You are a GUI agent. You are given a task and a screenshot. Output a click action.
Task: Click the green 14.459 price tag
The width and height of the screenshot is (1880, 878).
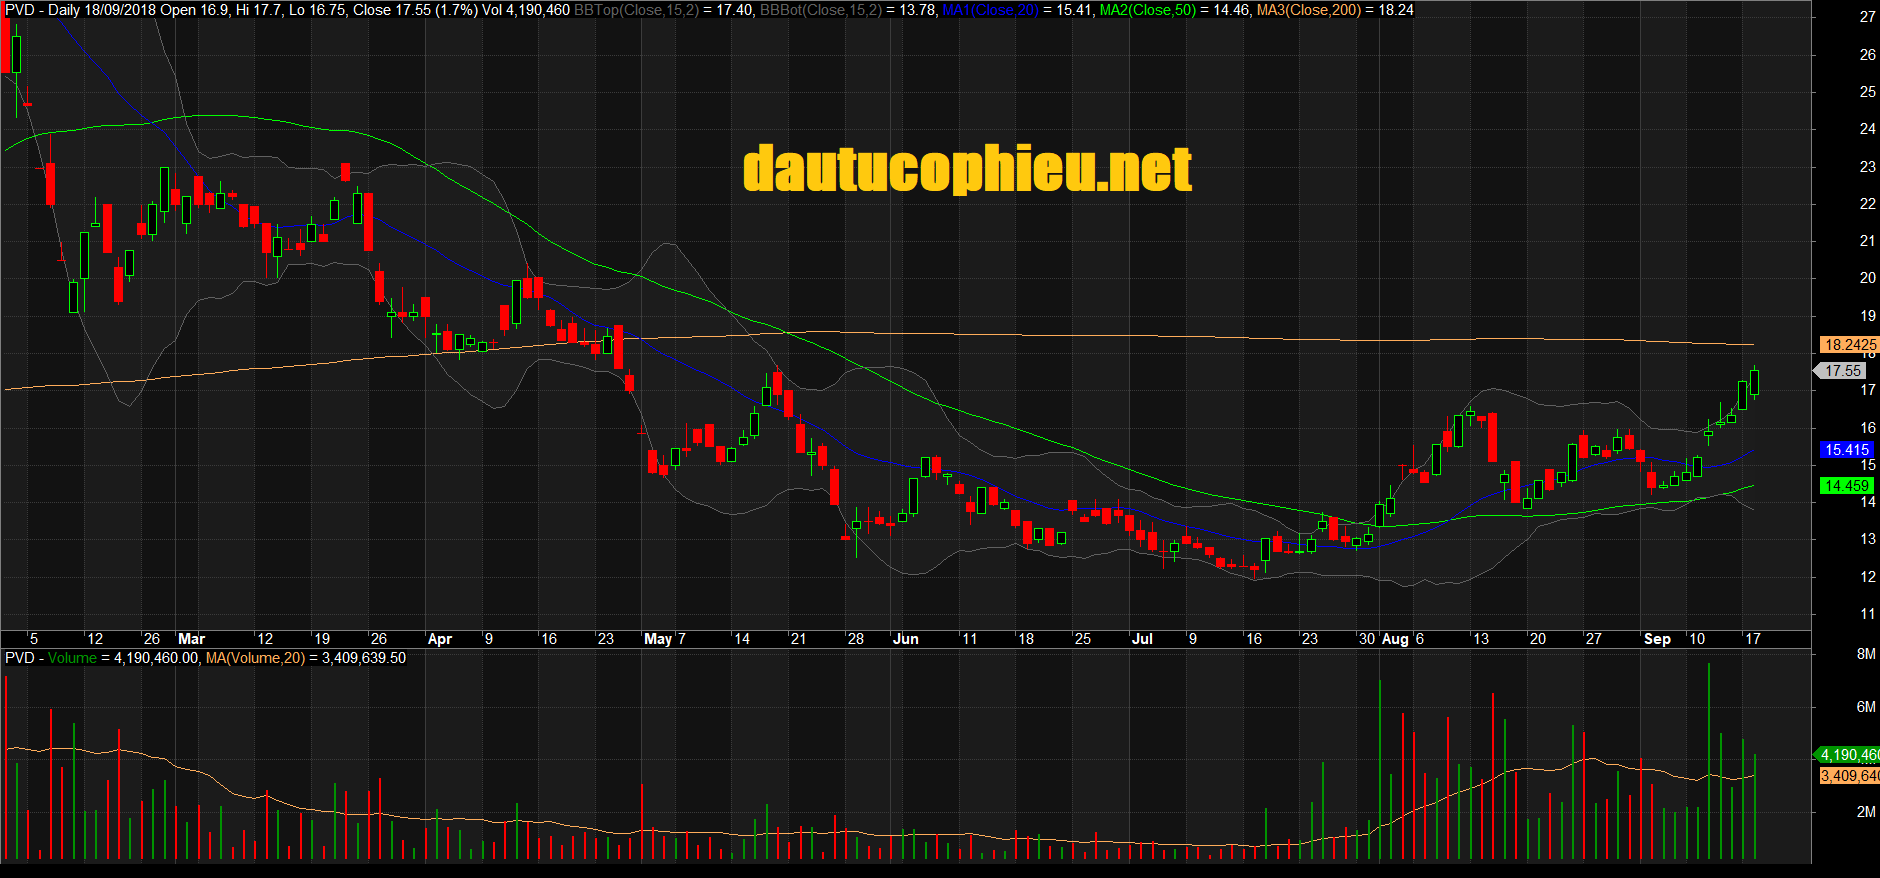[x=1846, y=486]
